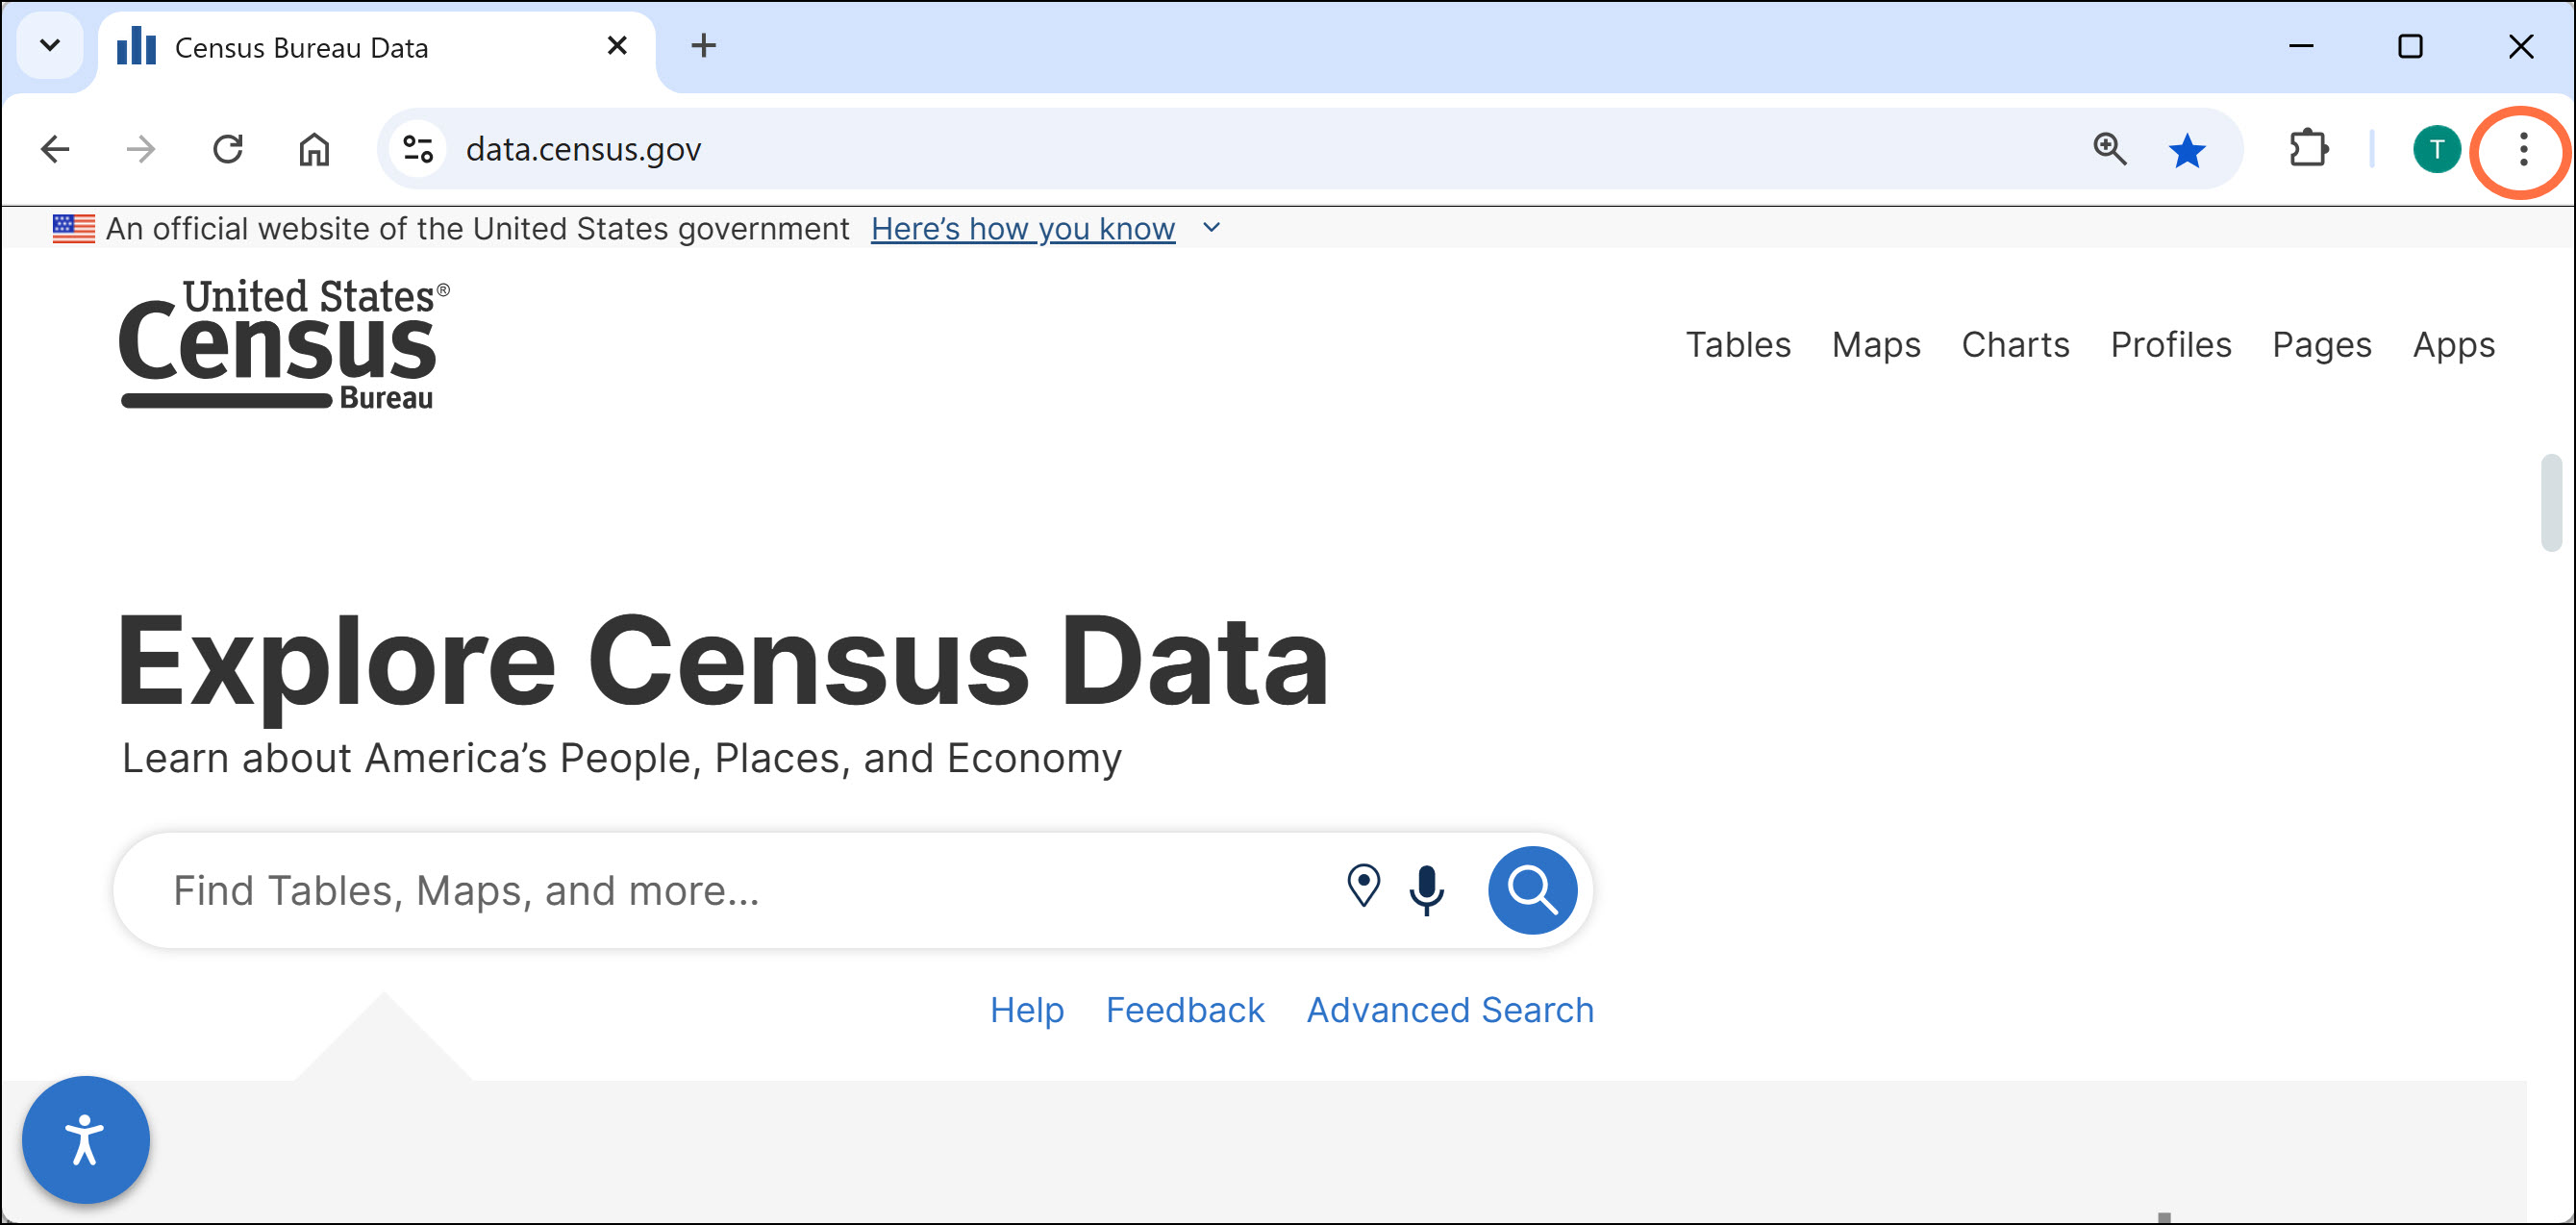Viewport: 2576px width, 1225px height.
Task: Open the Maps navigation item
Action: click(x=1876, y=344)
